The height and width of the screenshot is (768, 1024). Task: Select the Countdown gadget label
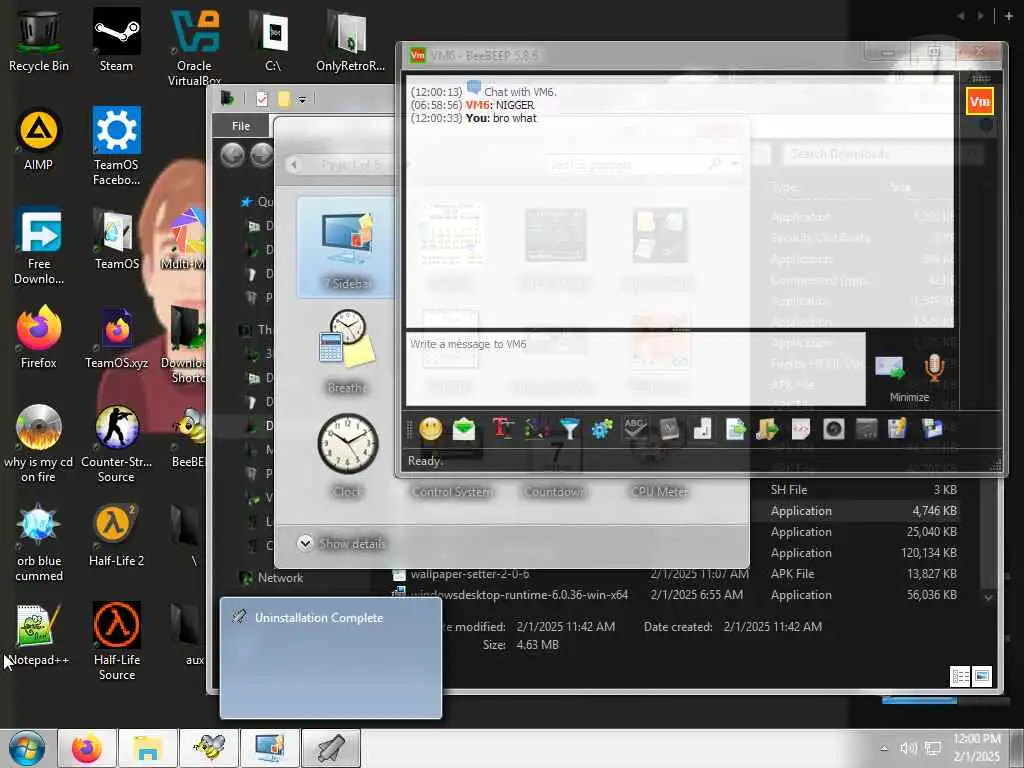pyautogui.click(x=554, y=492)
